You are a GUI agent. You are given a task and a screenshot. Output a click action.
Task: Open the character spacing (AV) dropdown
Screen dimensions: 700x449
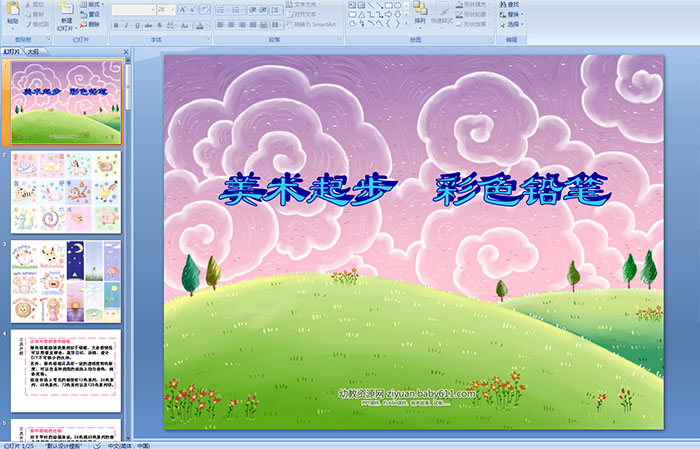pyautogui.click(x=172, y=25)
